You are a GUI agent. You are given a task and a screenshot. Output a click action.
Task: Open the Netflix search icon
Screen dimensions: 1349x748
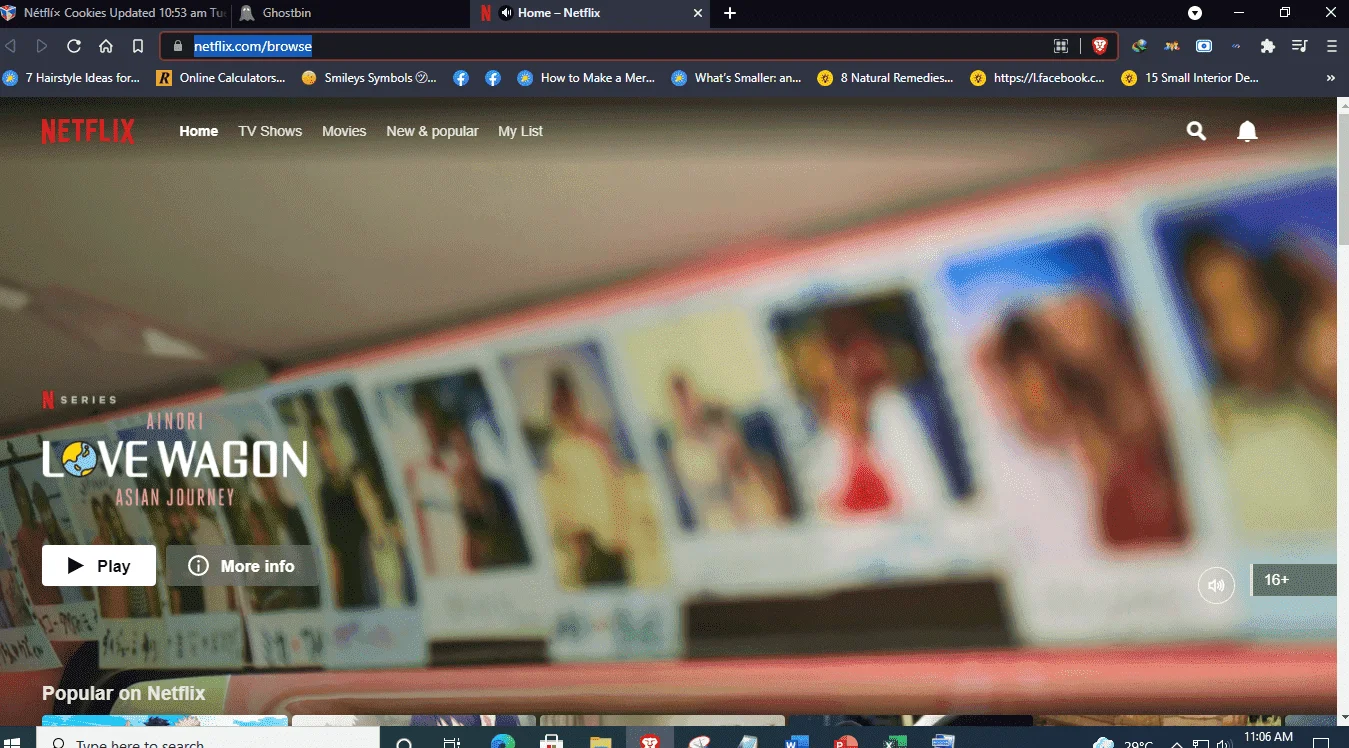tap(1196, 131)
